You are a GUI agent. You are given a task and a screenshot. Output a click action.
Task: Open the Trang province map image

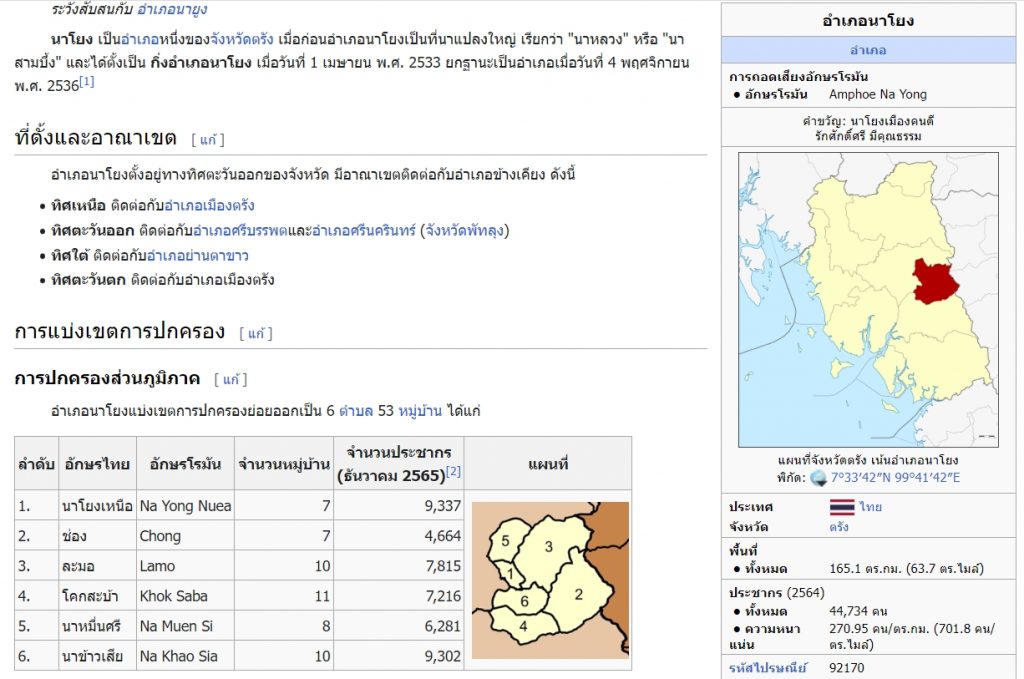[868, 299]
